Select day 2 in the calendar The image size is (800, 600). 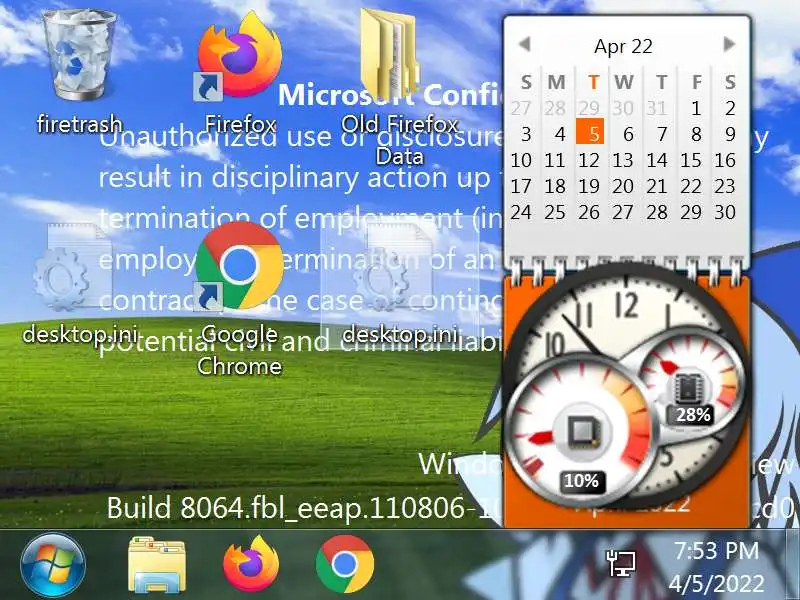click(x=730, y=108)
